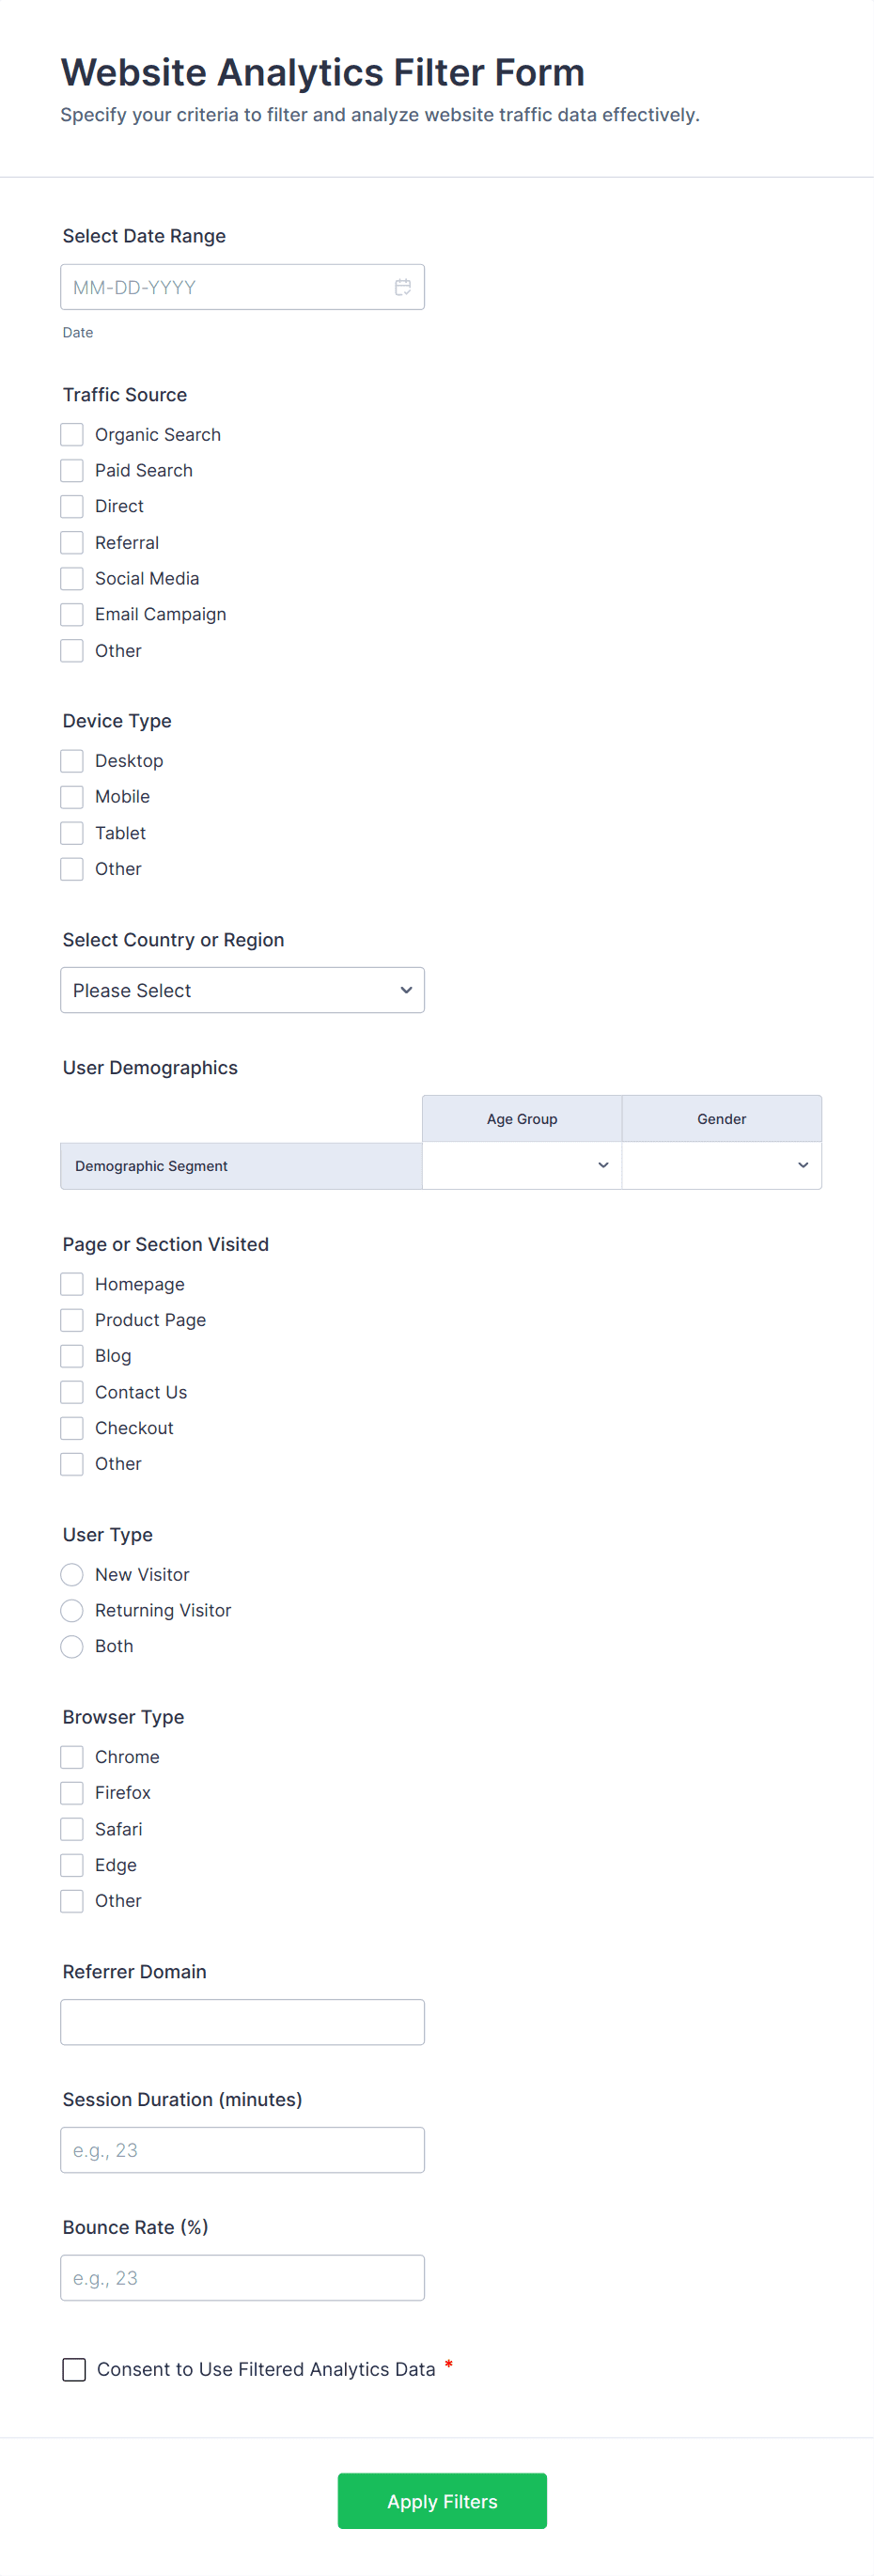Enable the Safari browser checkbox
Image resolution: width=874 pixels, height=2576 pixels.
tap(72, 1828)
